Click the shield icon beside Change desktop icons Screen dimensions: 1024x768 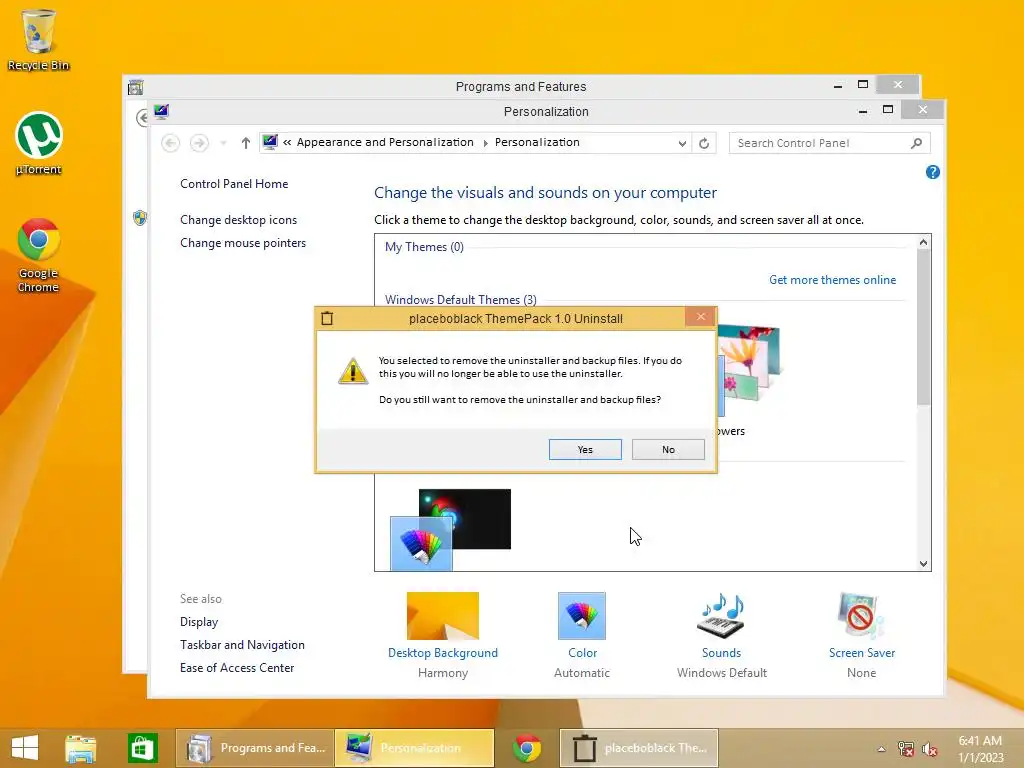coord(140,218)
